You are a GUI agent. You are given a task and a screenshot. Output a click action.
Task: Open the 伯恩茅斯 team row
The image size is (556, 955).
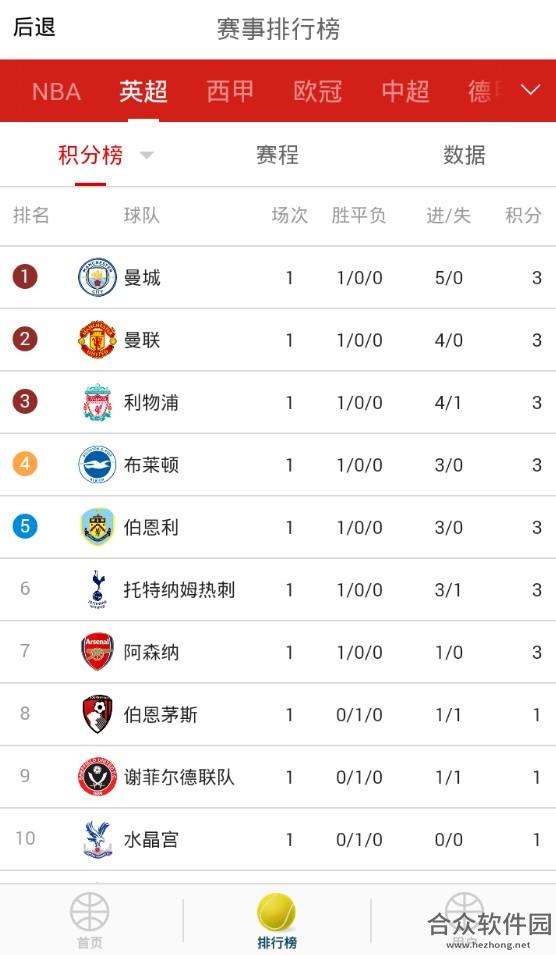pos(278,714)
